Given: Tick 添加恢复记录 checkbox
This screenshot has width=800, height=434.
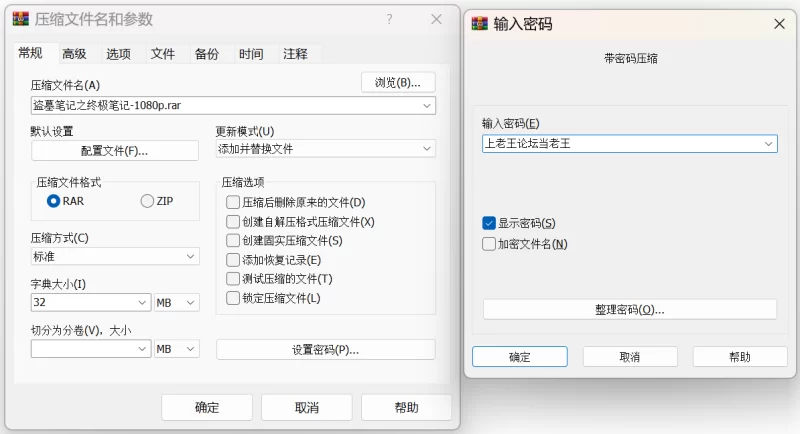Looking at the screenshot, I should 233,260.
